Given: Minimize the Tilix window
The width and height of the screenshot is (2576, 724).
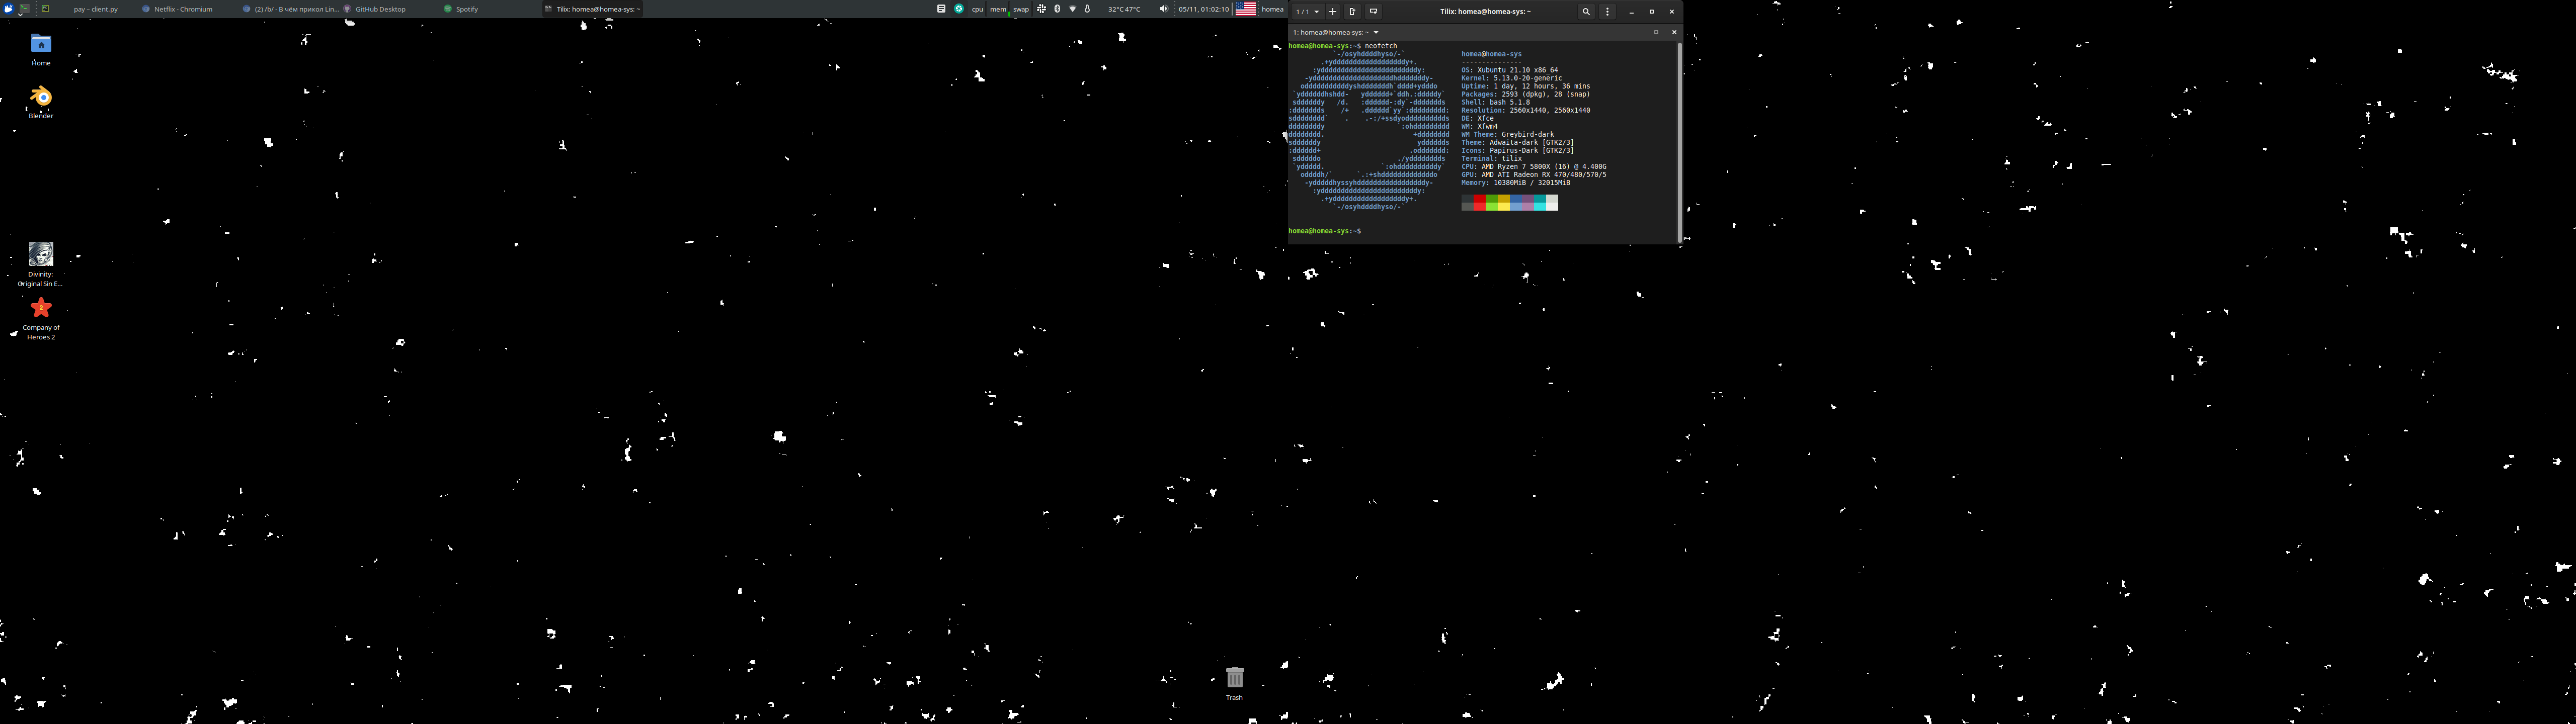Looking at the screenshot, I should (1632, 12).
